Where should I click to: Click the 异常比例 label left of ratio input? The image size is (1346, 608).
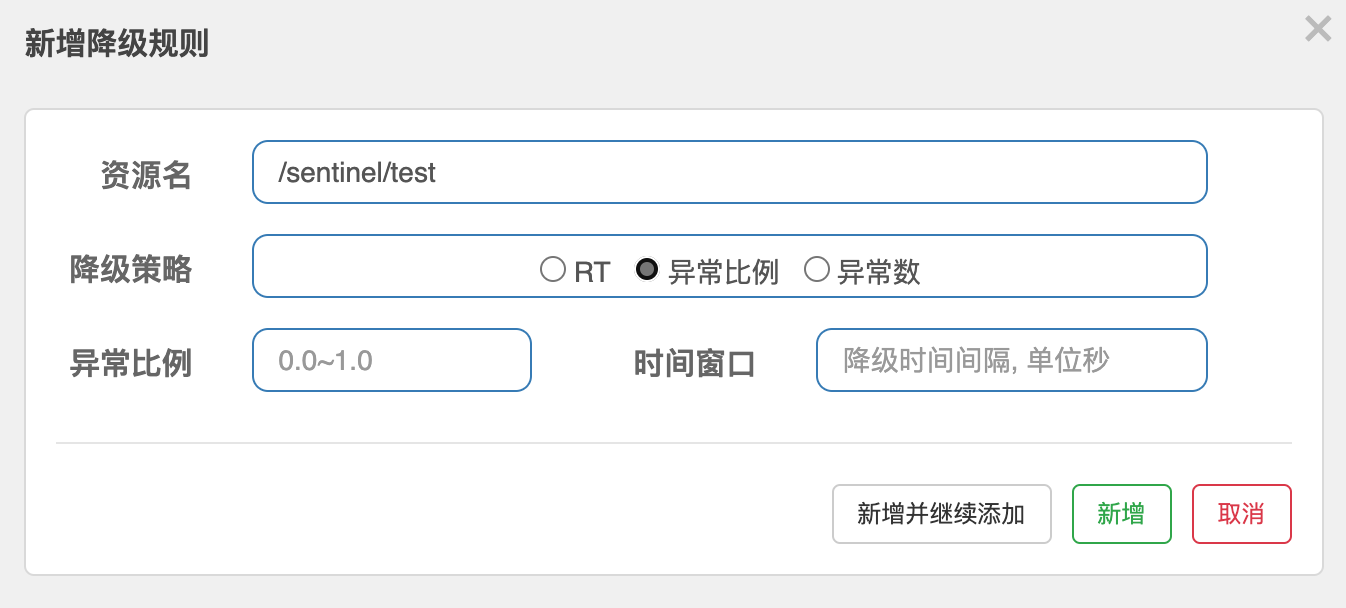tap(130, 362)
